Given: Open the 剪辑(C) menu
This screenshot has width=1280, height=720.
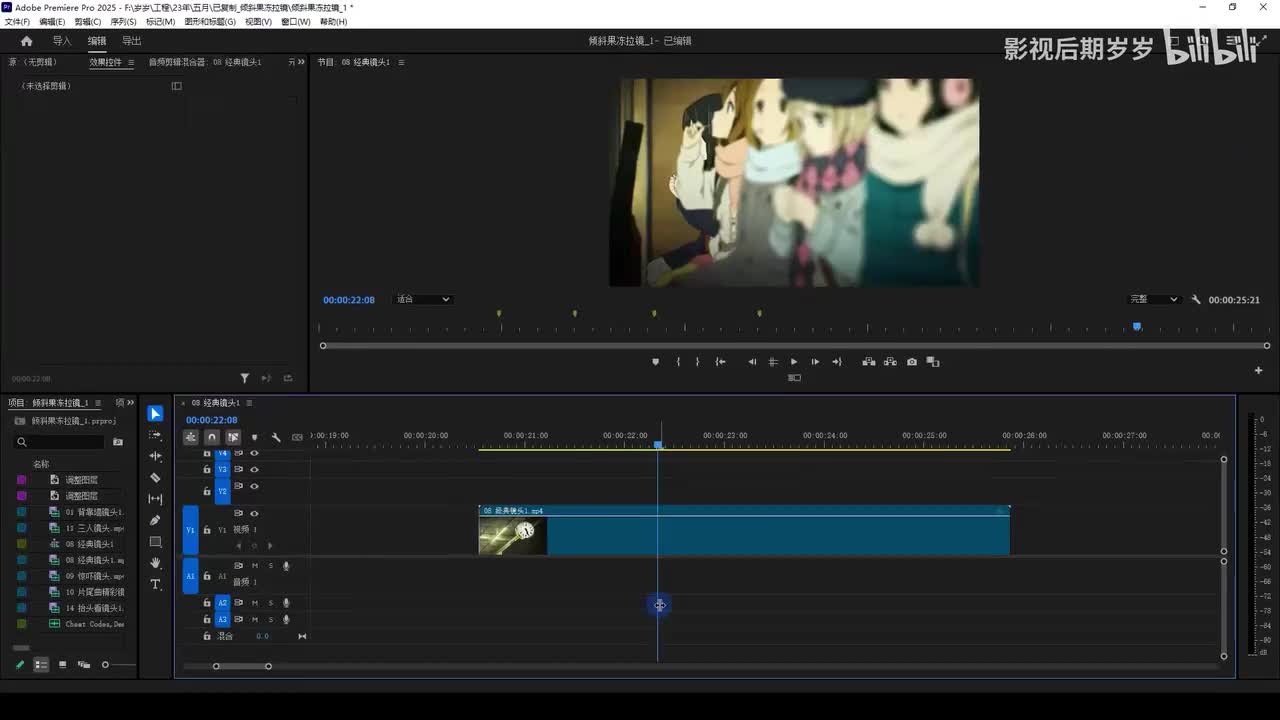Looking at the screenshot, I should tap(88, 21).
